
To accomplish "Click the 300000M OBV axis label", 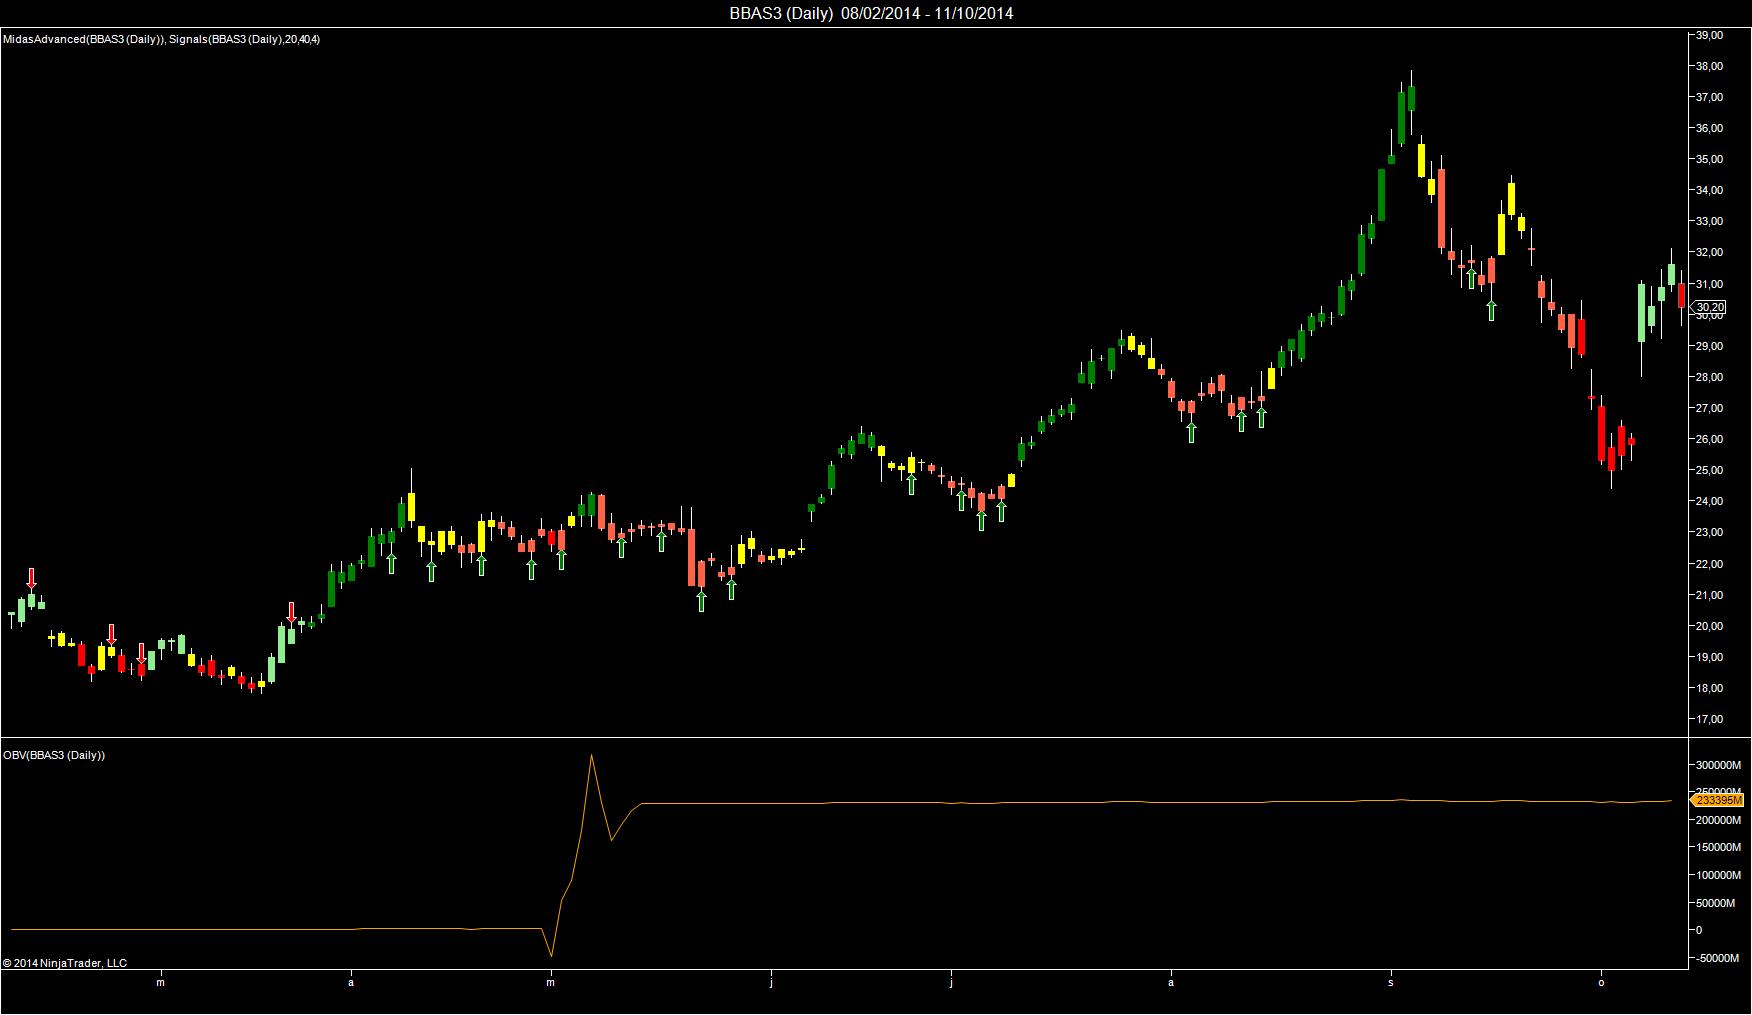I will tap(1719, 765).
